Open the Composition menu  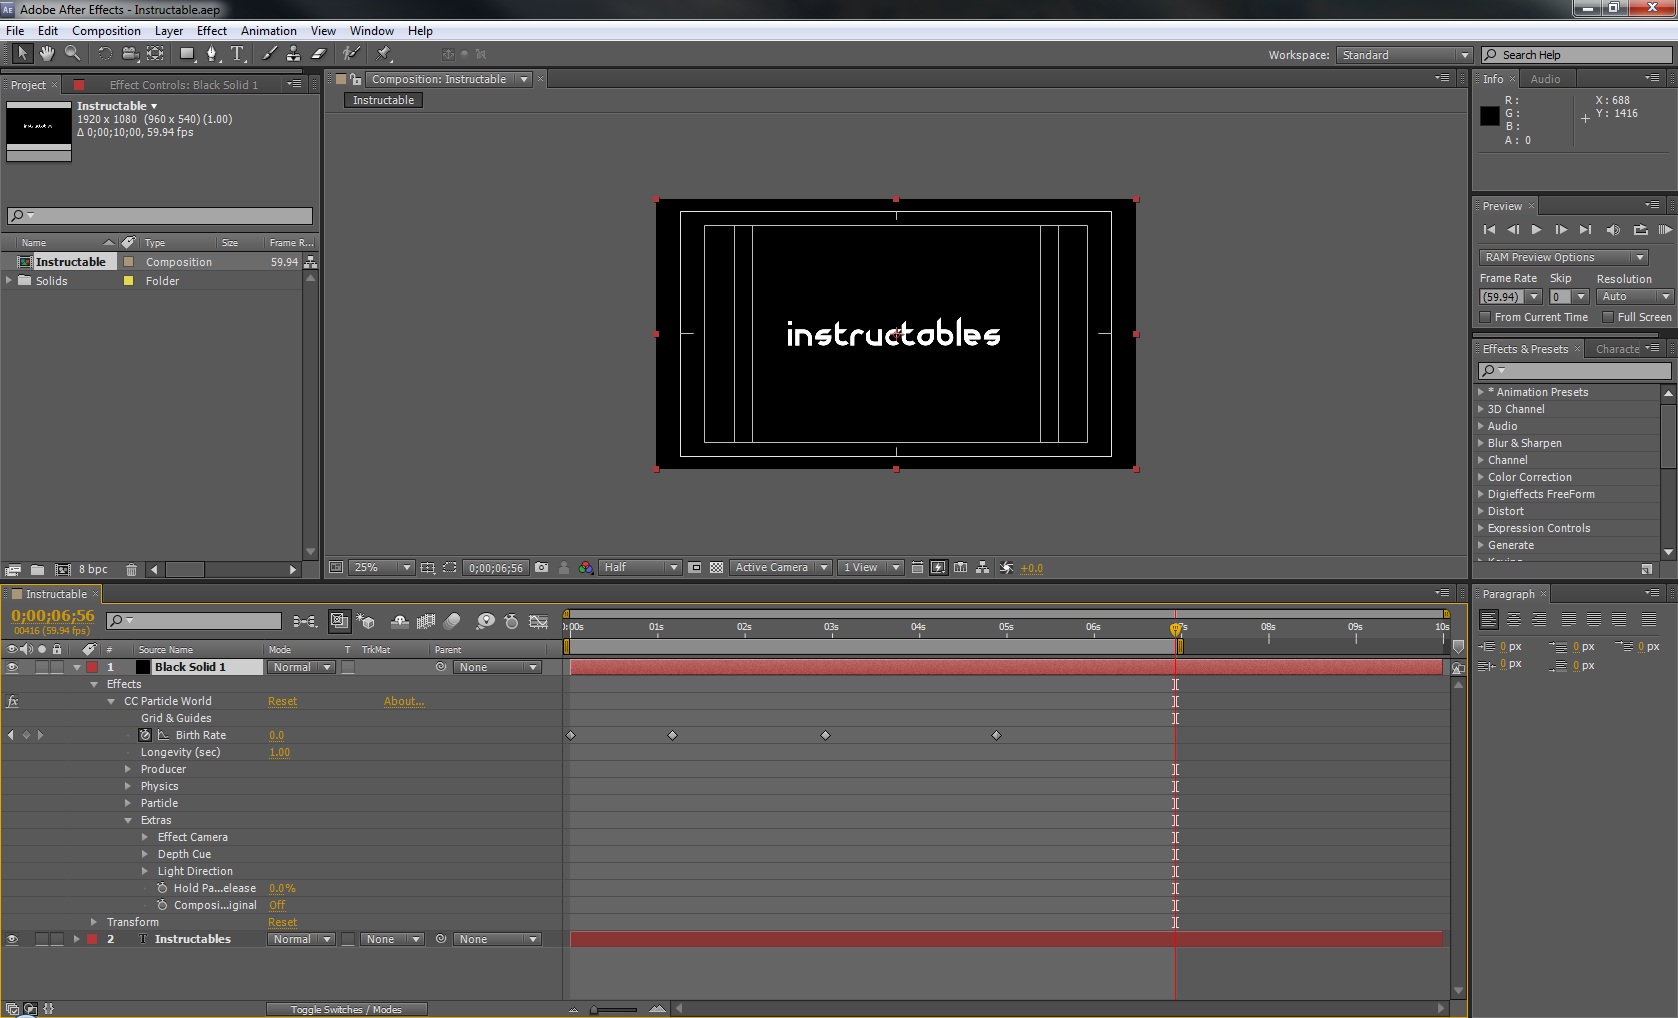(106, 31)
